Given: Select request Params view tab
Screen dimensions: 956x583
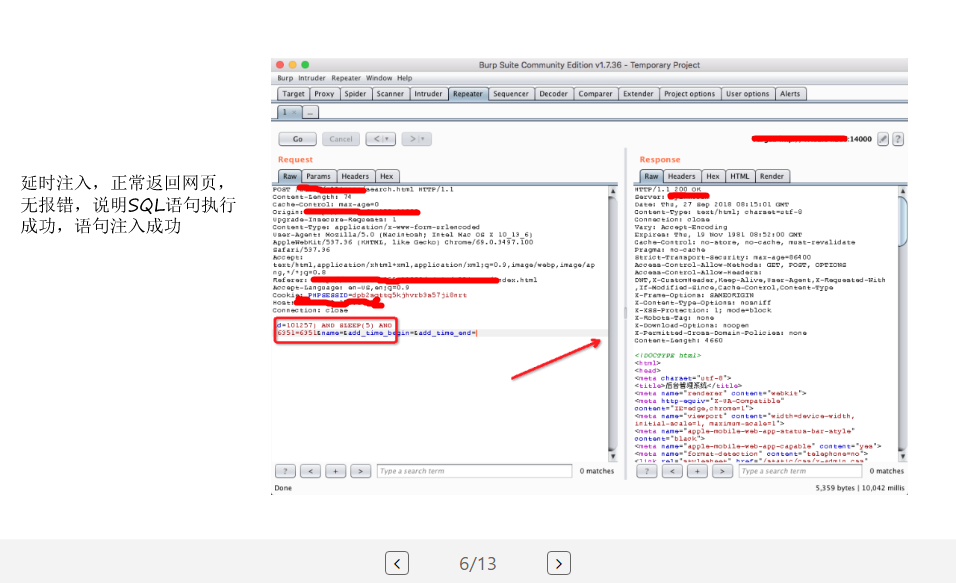Looking at the screenshot, I should (x=318, y=176).
